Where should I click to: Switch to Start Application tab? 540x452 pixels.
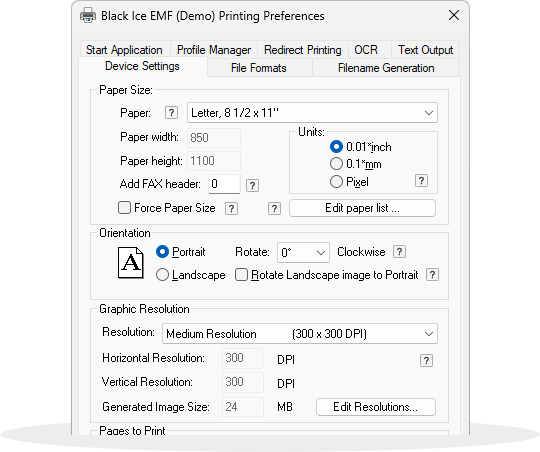[x=124, y=50]
